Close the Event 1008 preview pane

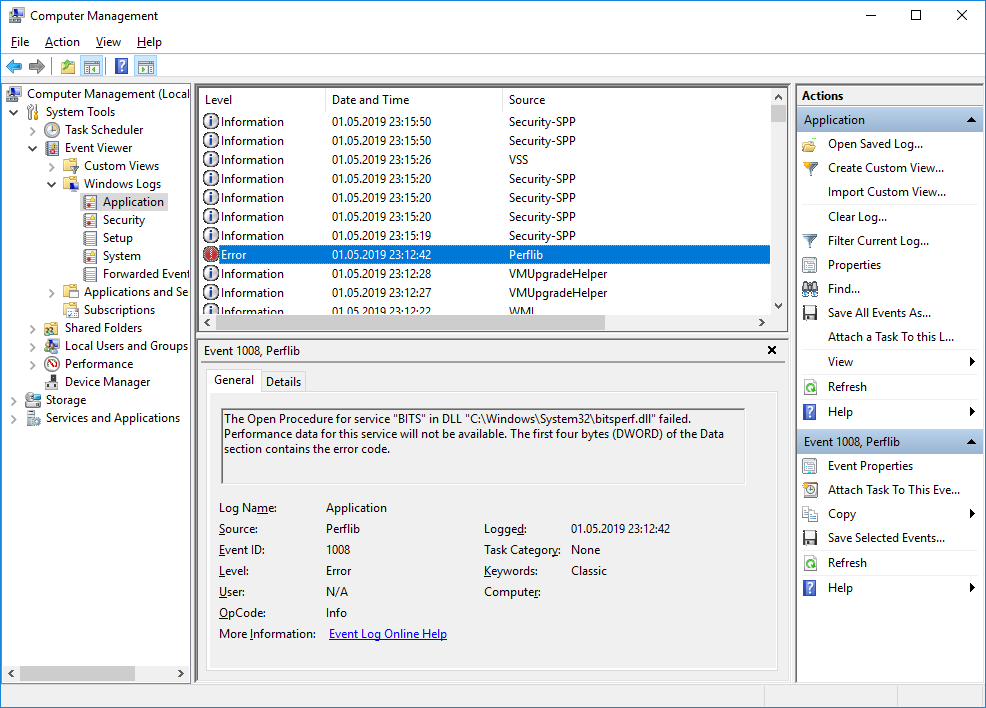pyautogui.click(x=772, y=350)
